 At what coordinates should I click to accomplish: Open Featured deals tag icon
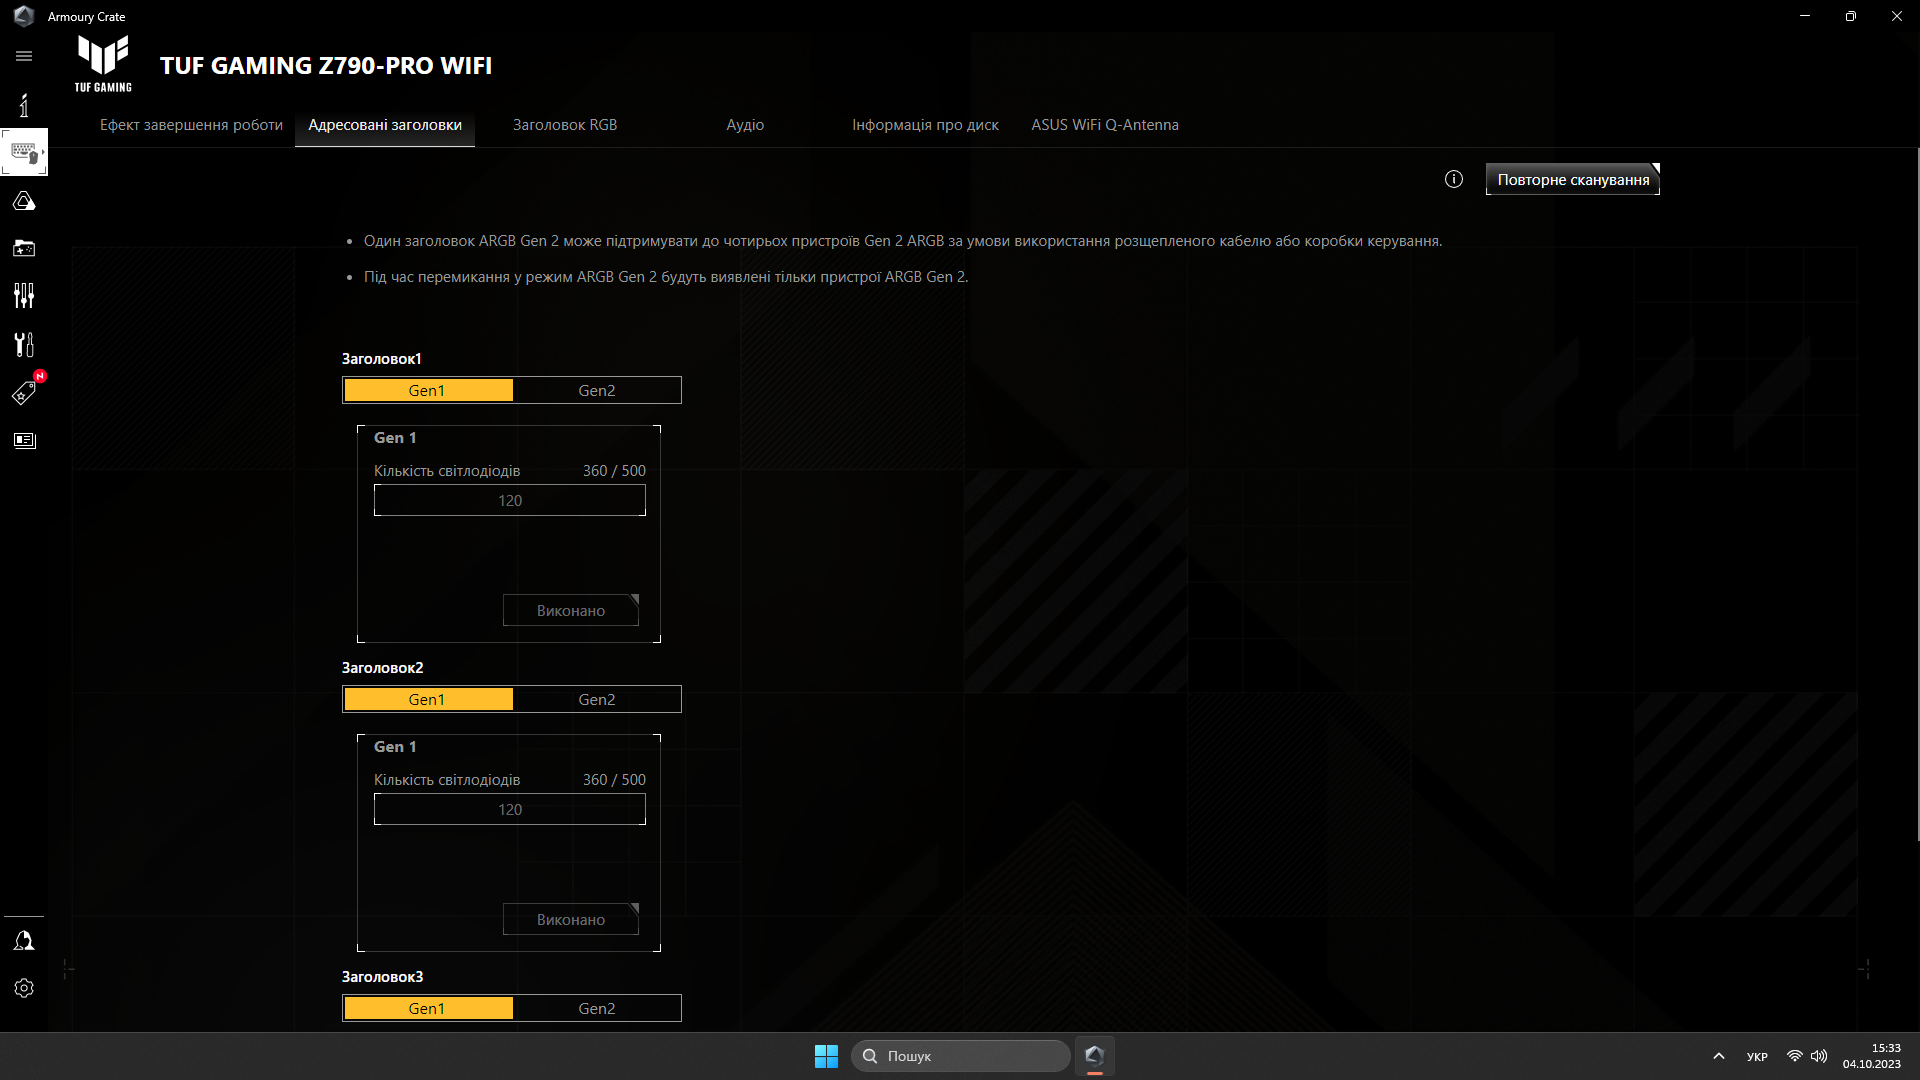pyautogui.click(x=24, y=392)
